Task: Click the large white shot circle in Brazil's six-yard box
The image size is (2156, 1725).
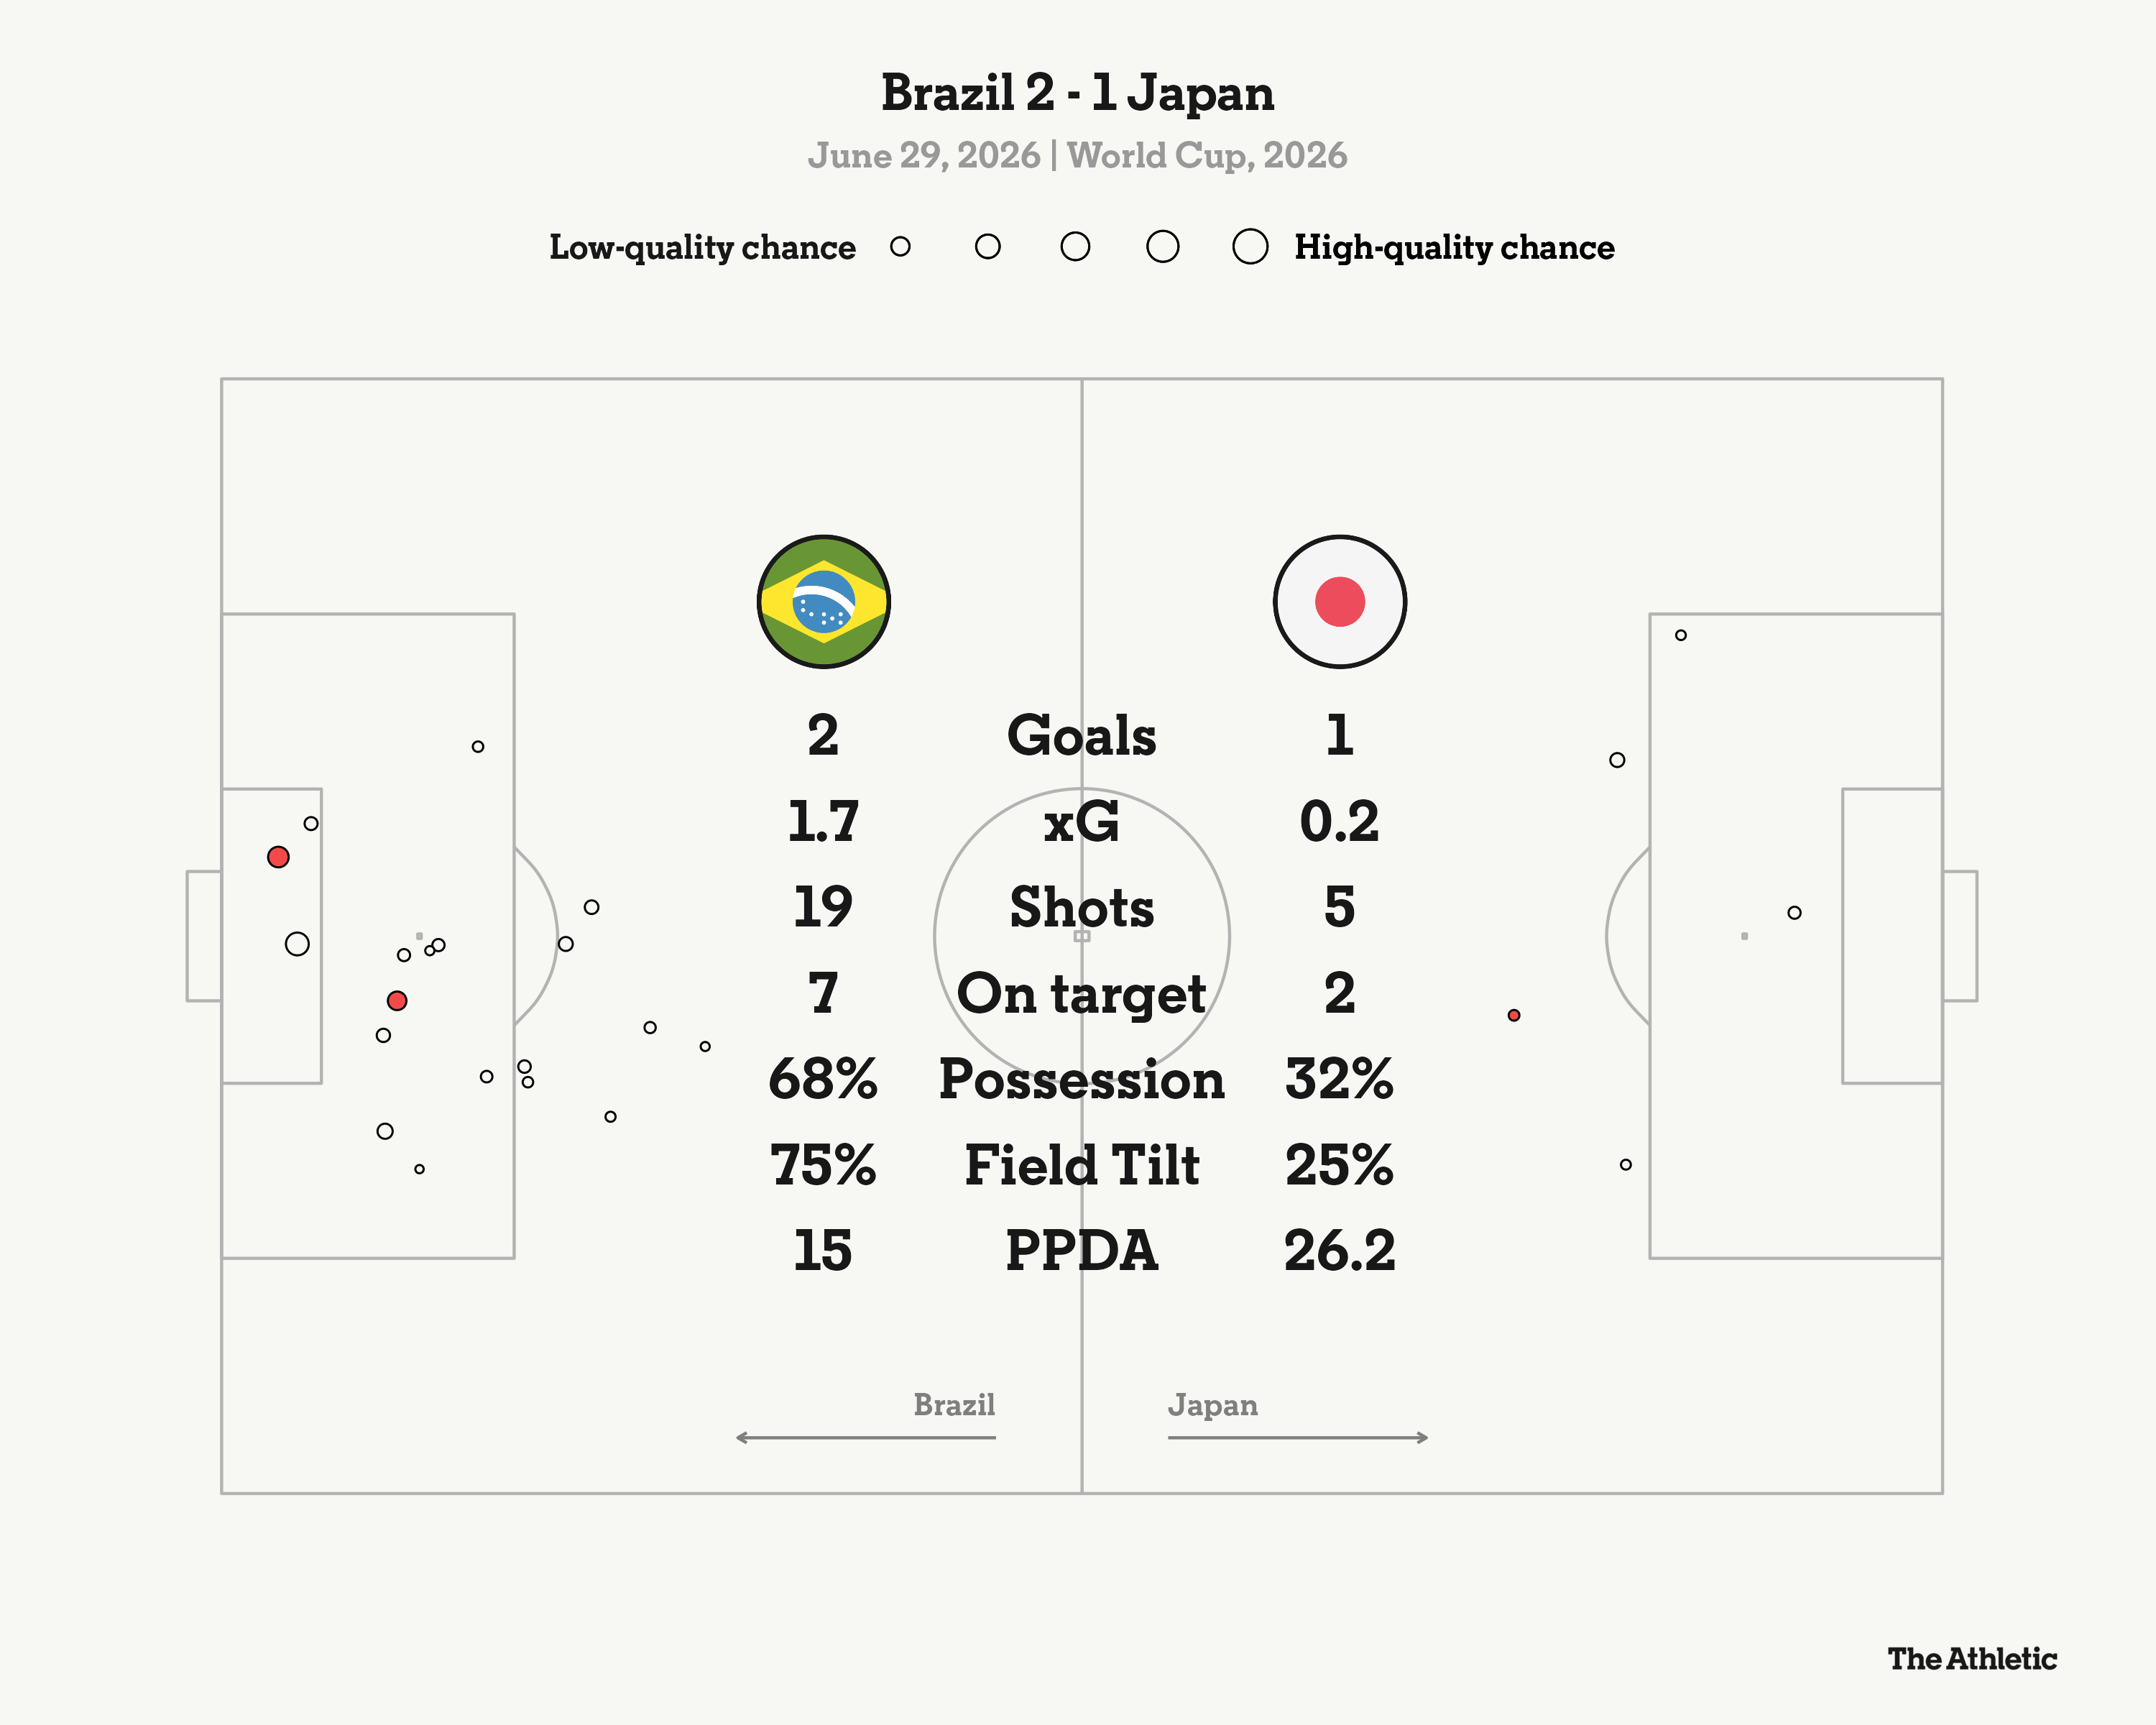Action: click(x=297, y=944)
